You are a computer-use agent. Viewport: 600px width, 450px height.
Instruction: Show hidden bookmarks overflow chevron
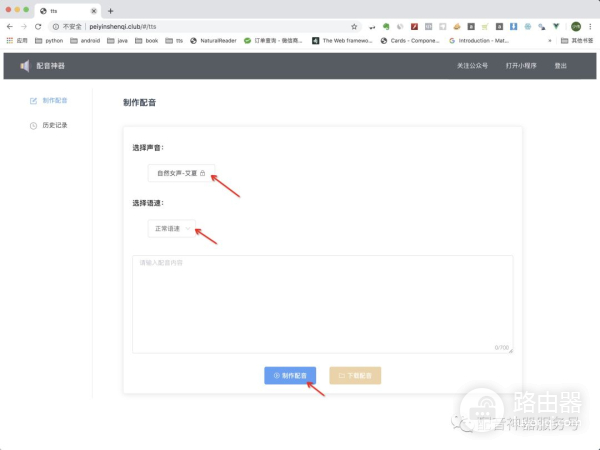click(x=550, y=41)
